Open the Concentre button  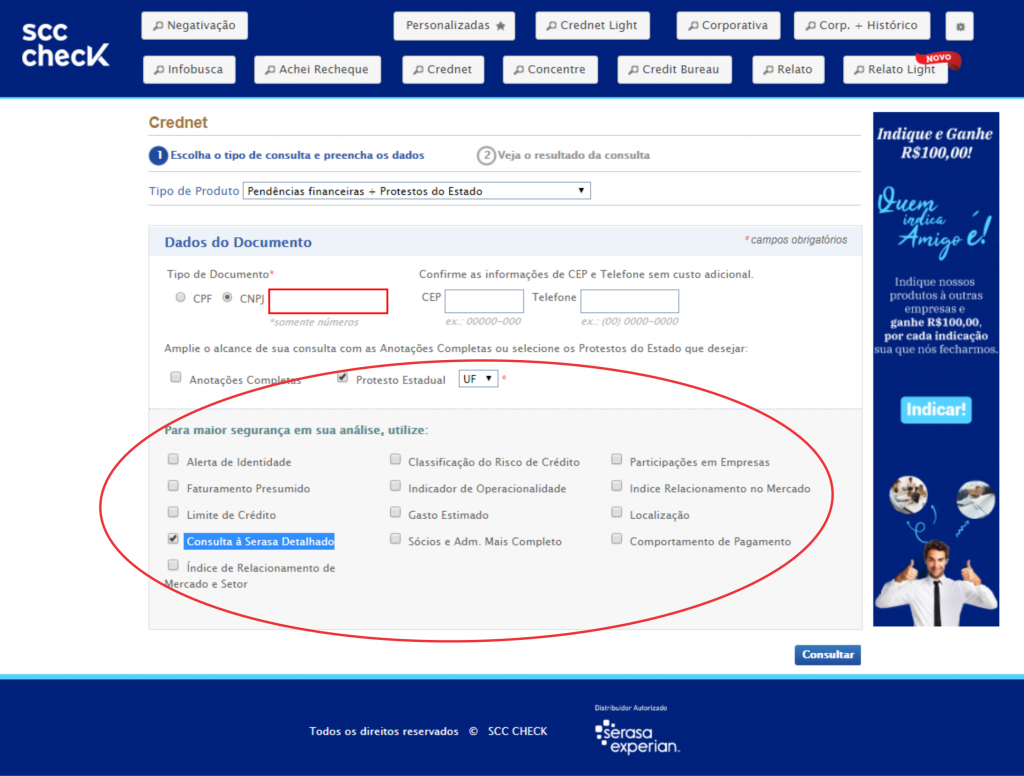click(550, 69)
